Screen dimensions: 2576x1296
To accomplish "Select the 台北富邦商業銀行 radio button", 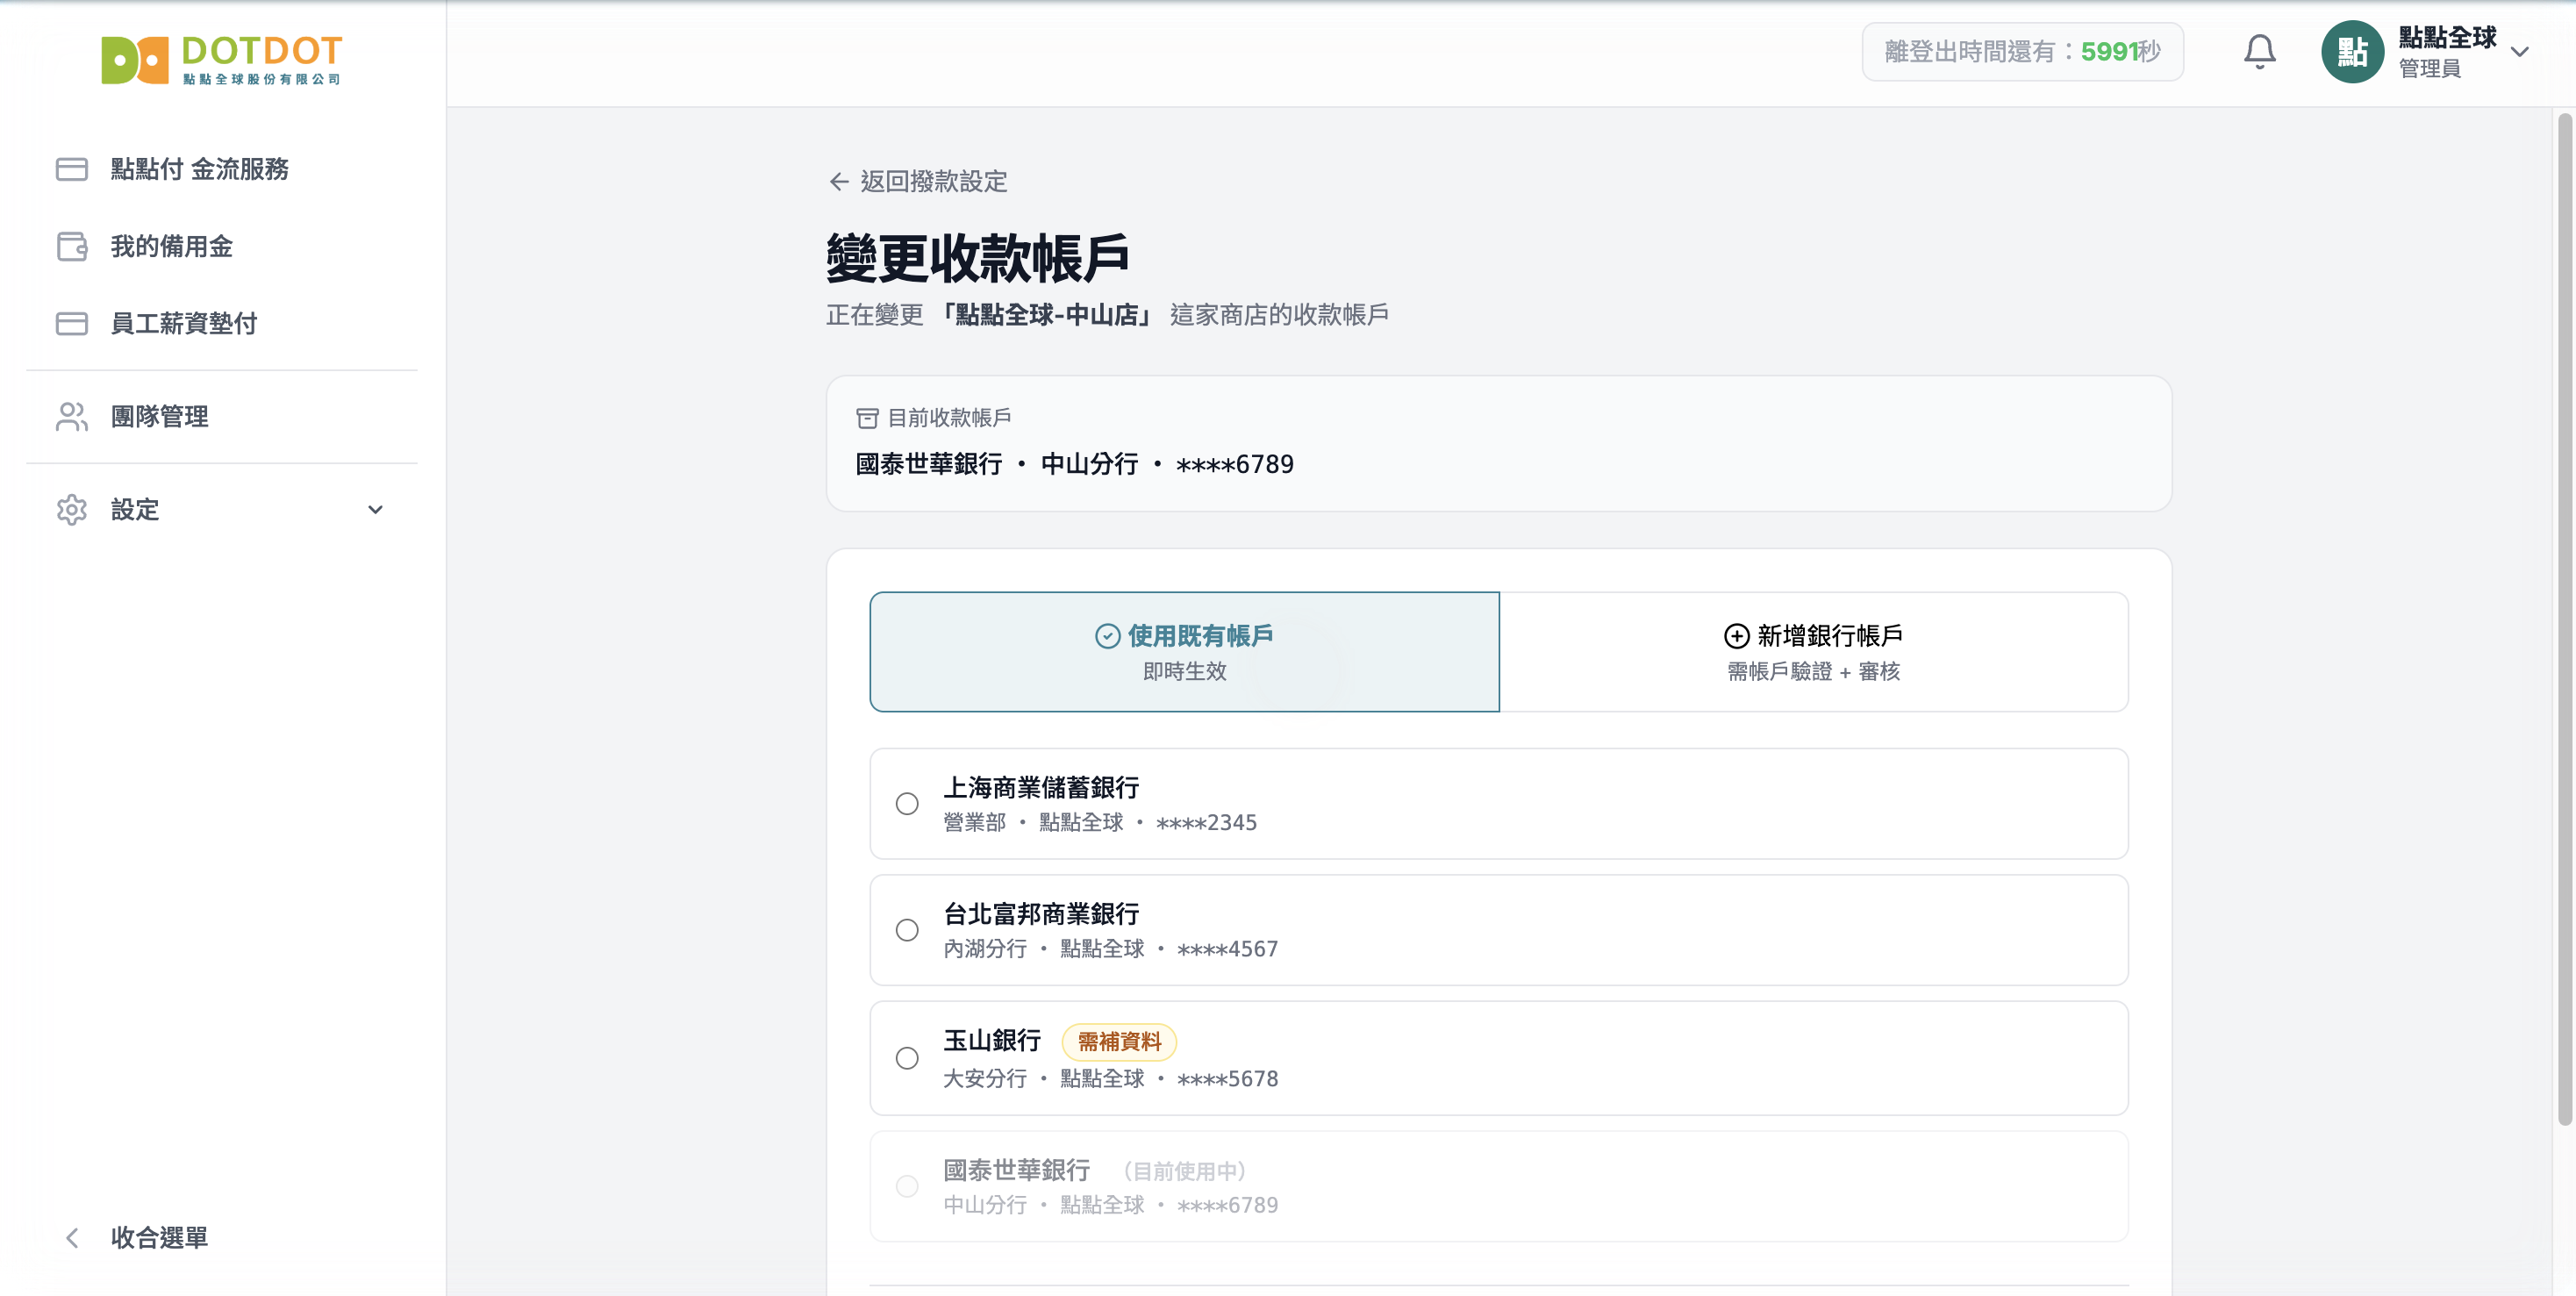I will point(907,930).
